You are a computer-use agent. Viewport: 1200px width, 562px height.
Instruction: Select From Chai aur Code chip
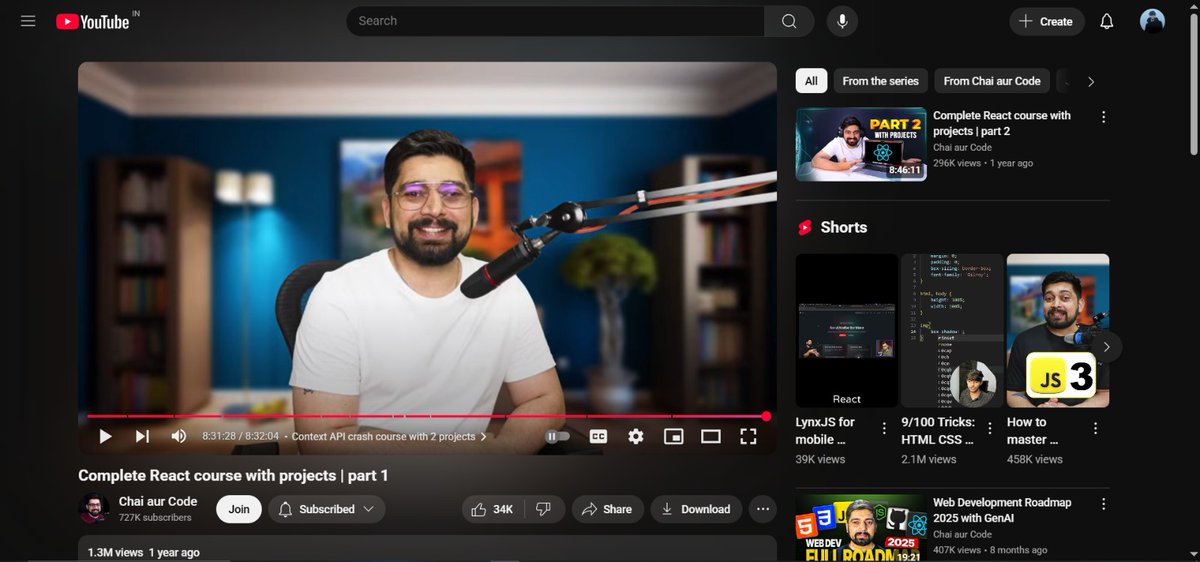click(x=992, y=81)
